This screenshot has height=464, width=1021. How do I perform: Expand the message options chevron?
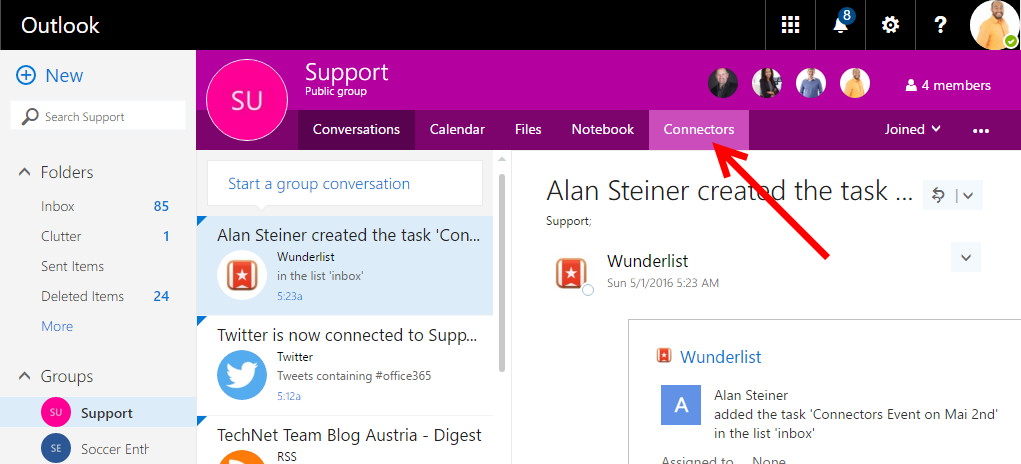(965, 258)
